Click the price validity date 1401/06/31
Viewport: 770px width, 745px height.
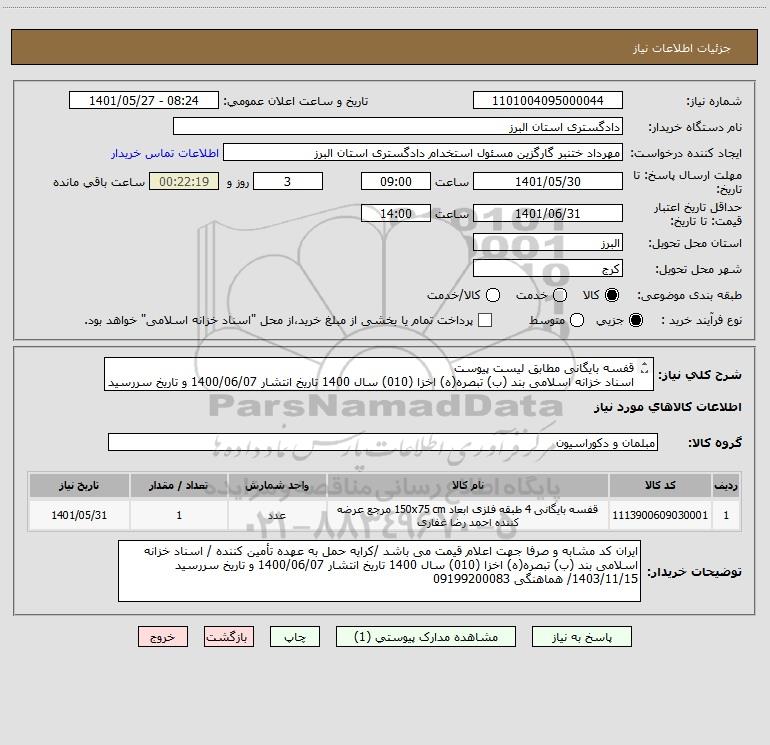548,213
